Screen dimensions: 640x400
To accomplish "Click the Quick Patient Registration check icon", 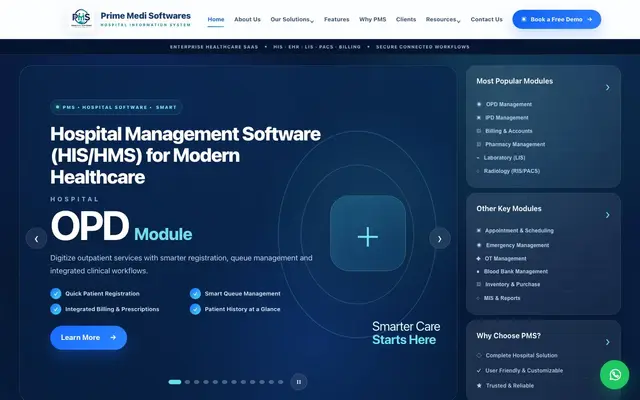I will point(56,293).
